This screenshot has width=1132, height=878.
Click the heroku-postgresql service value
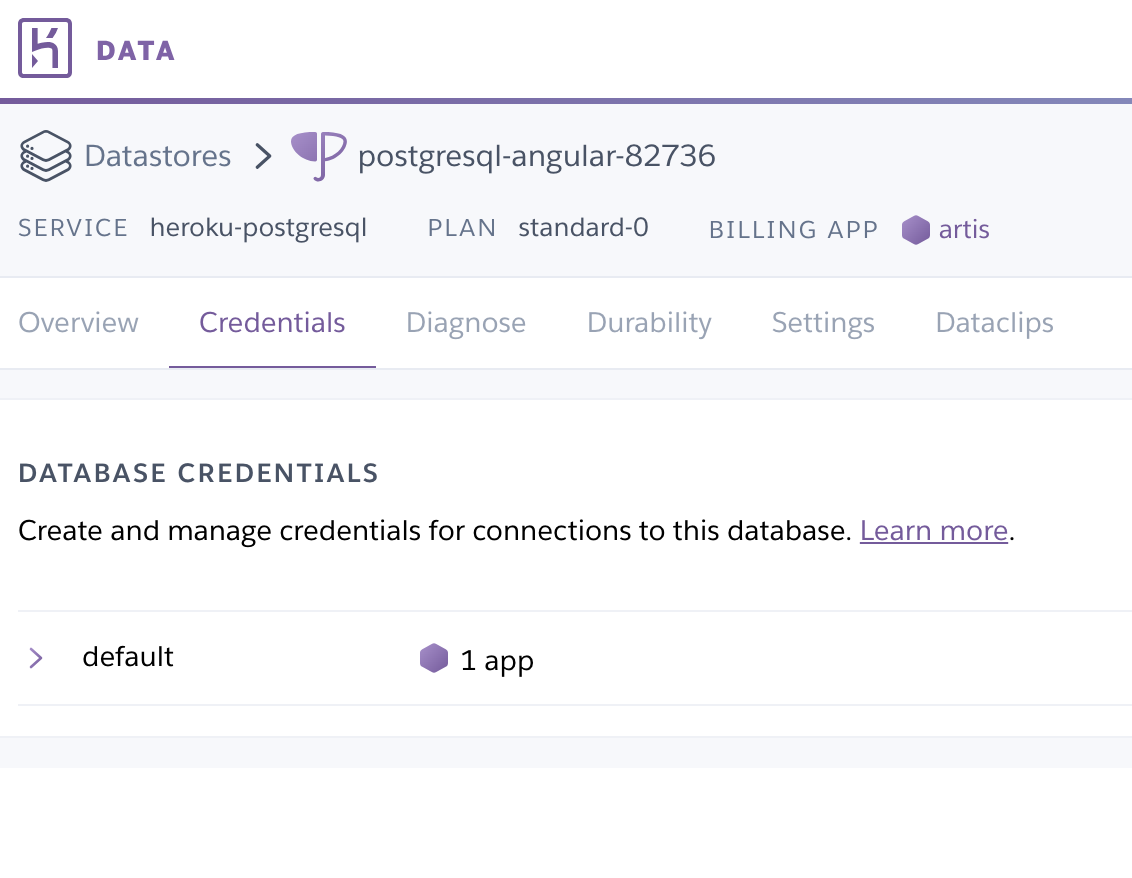(258, 228)
